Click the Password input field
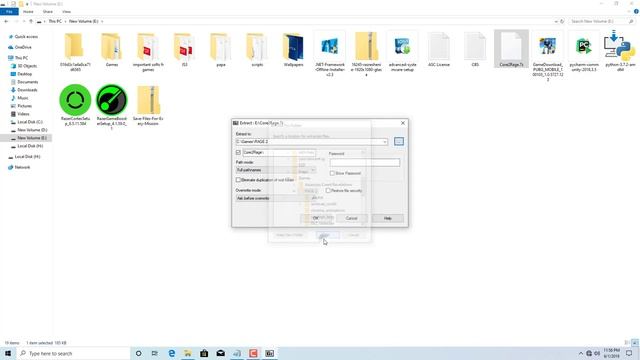Viewport: 640px width, 360px height. coord(364,163)
